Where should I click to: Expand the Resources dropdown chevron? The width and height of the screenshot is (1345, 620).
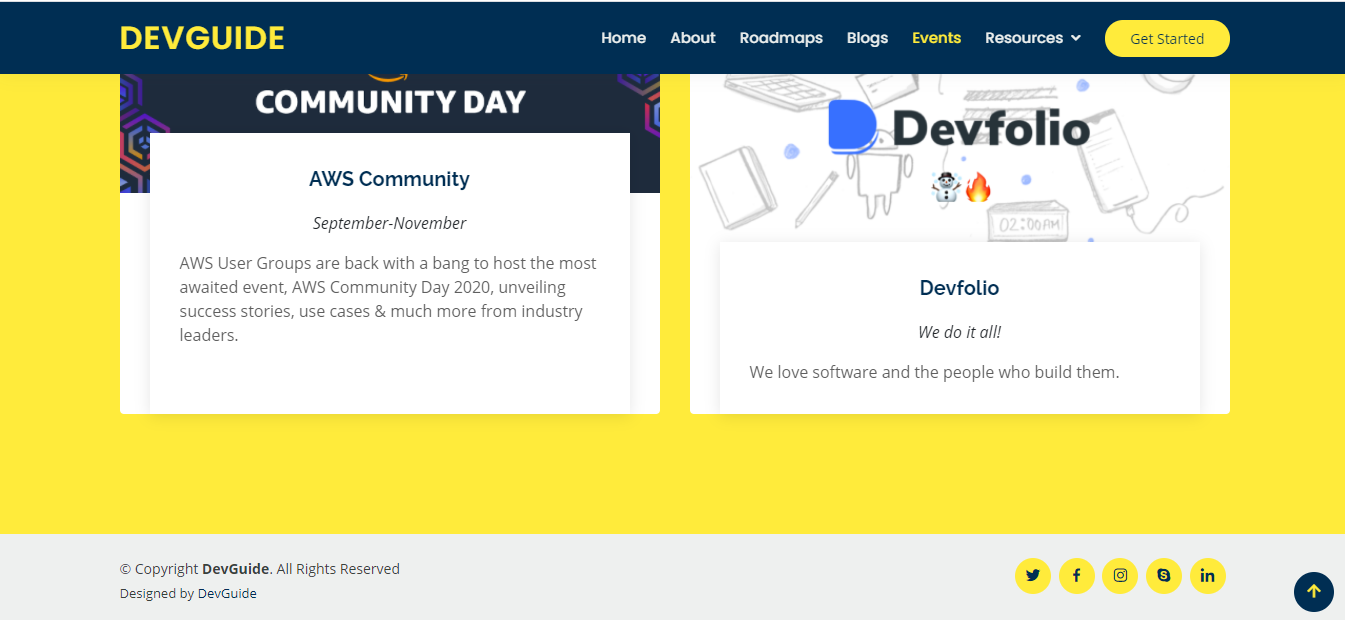tap(1076, 38)
